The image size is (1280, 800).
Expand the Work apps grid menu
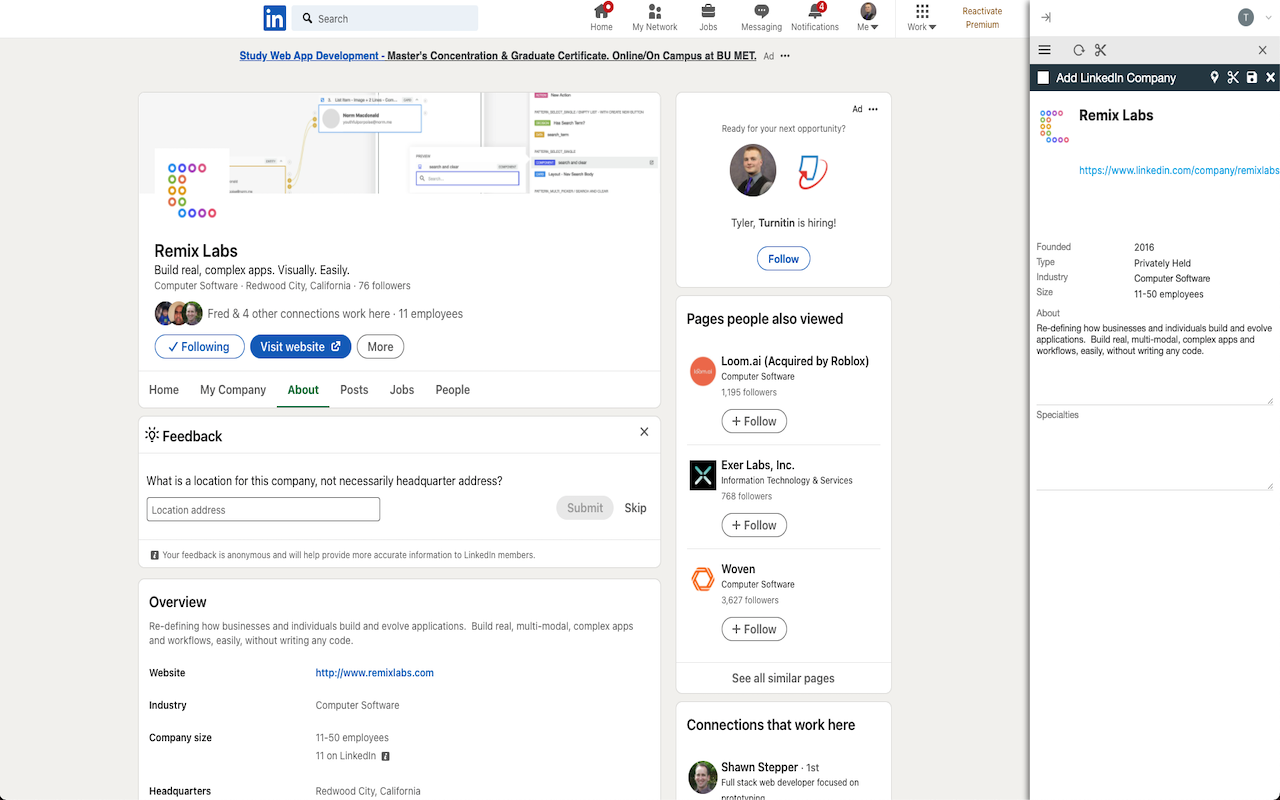coord(922,18)
